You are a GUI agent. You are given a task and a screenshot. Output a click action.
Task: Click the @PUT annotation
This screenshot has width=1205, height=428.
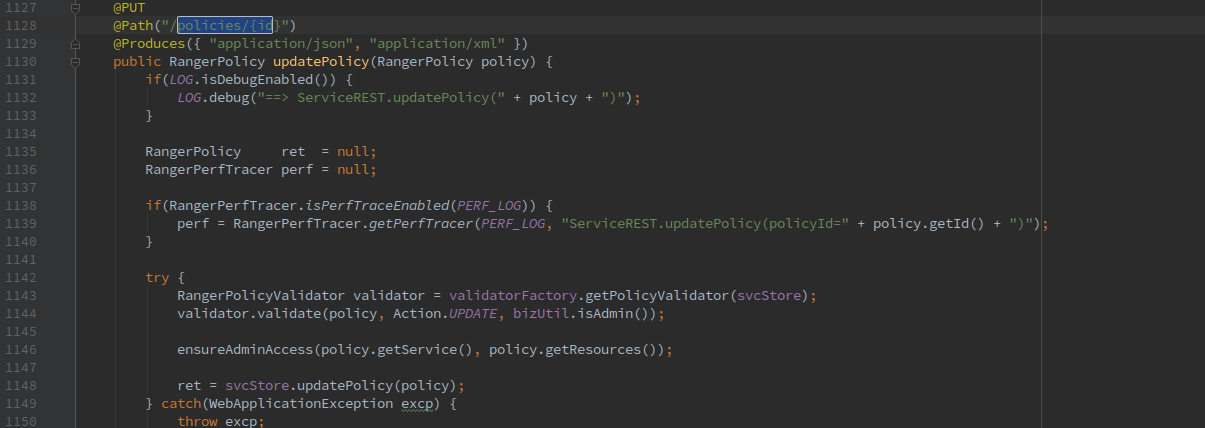click(x=129, y=8)
